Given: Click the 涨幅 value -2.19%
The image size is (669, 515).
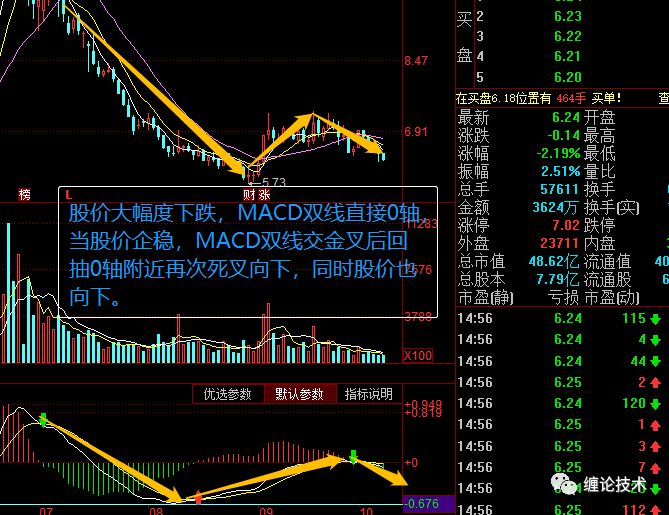Looking at the screenshot, I should pos(558,153).
